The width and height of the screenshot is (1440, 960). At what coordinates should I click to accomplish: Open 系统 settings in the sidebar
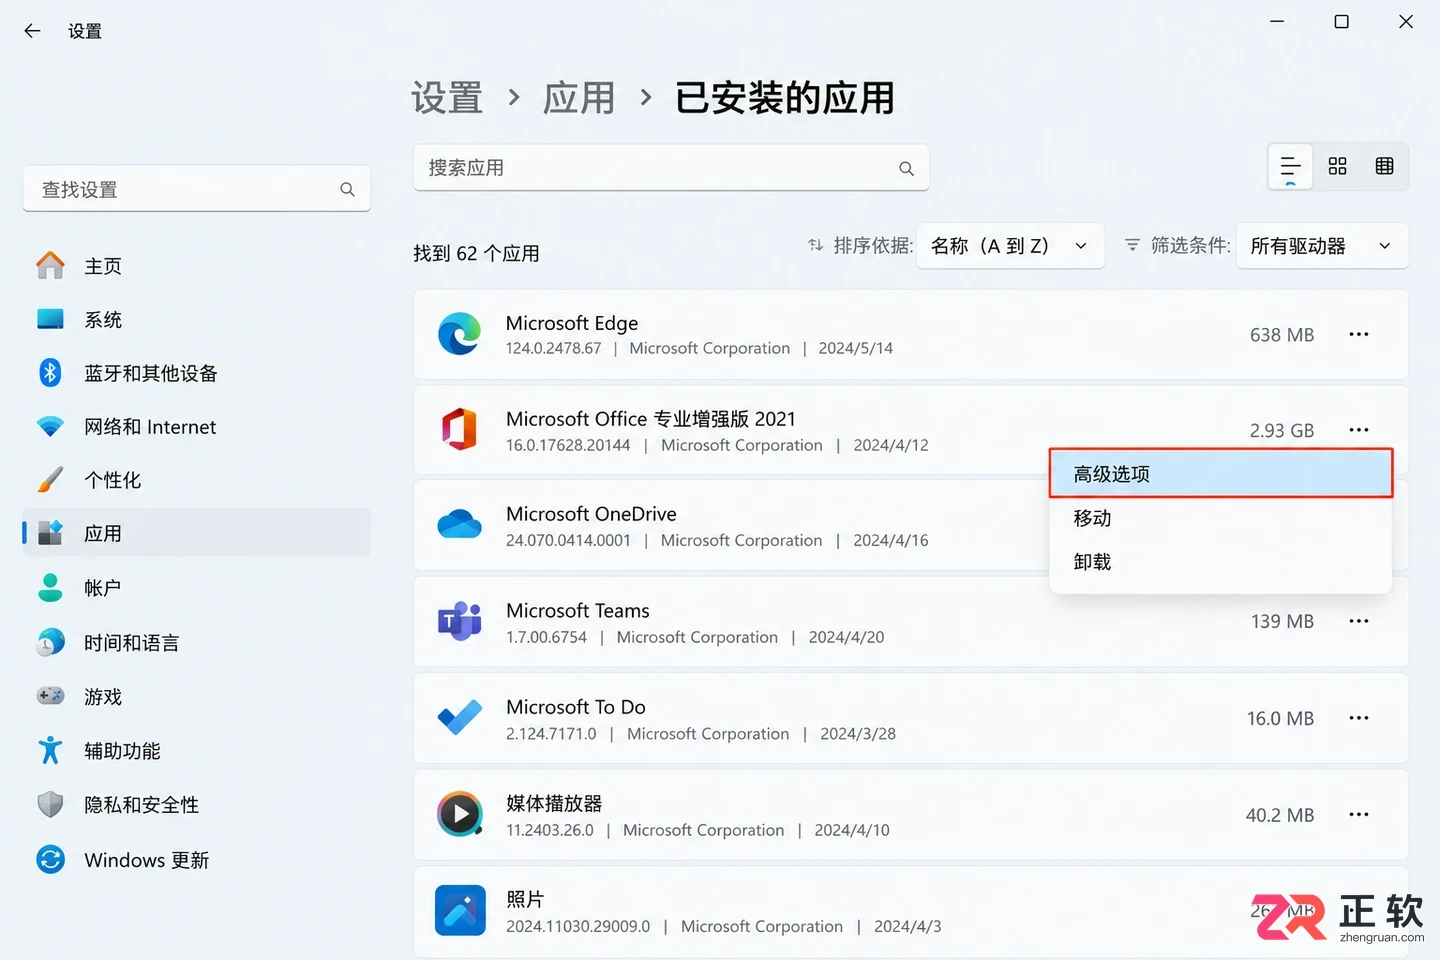tap(197, 320)
